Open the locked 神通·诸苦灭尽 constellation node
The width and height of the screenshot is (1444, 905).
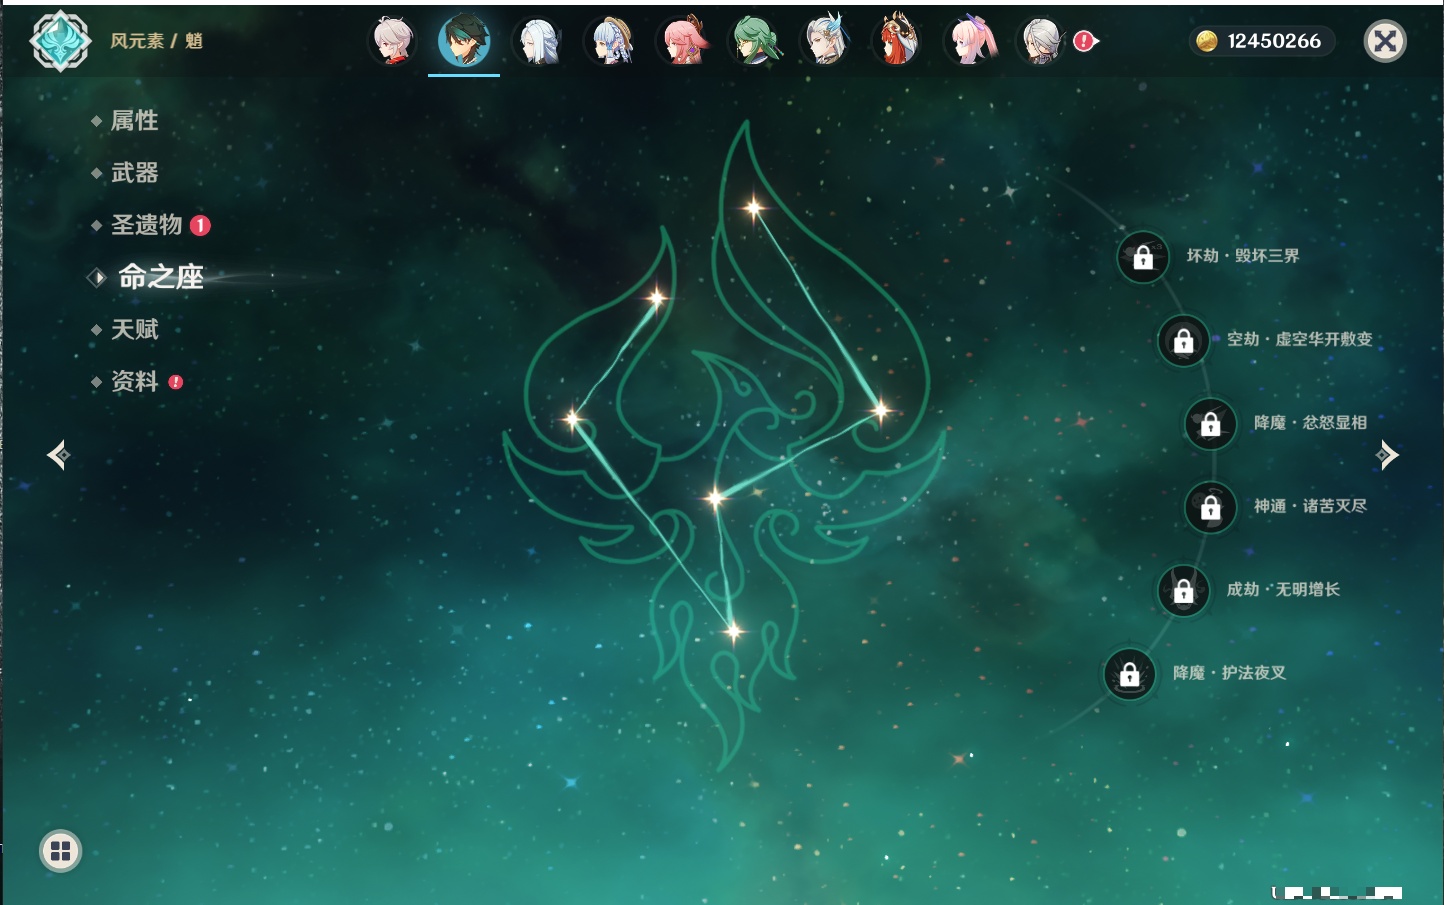coord(1211,507)
